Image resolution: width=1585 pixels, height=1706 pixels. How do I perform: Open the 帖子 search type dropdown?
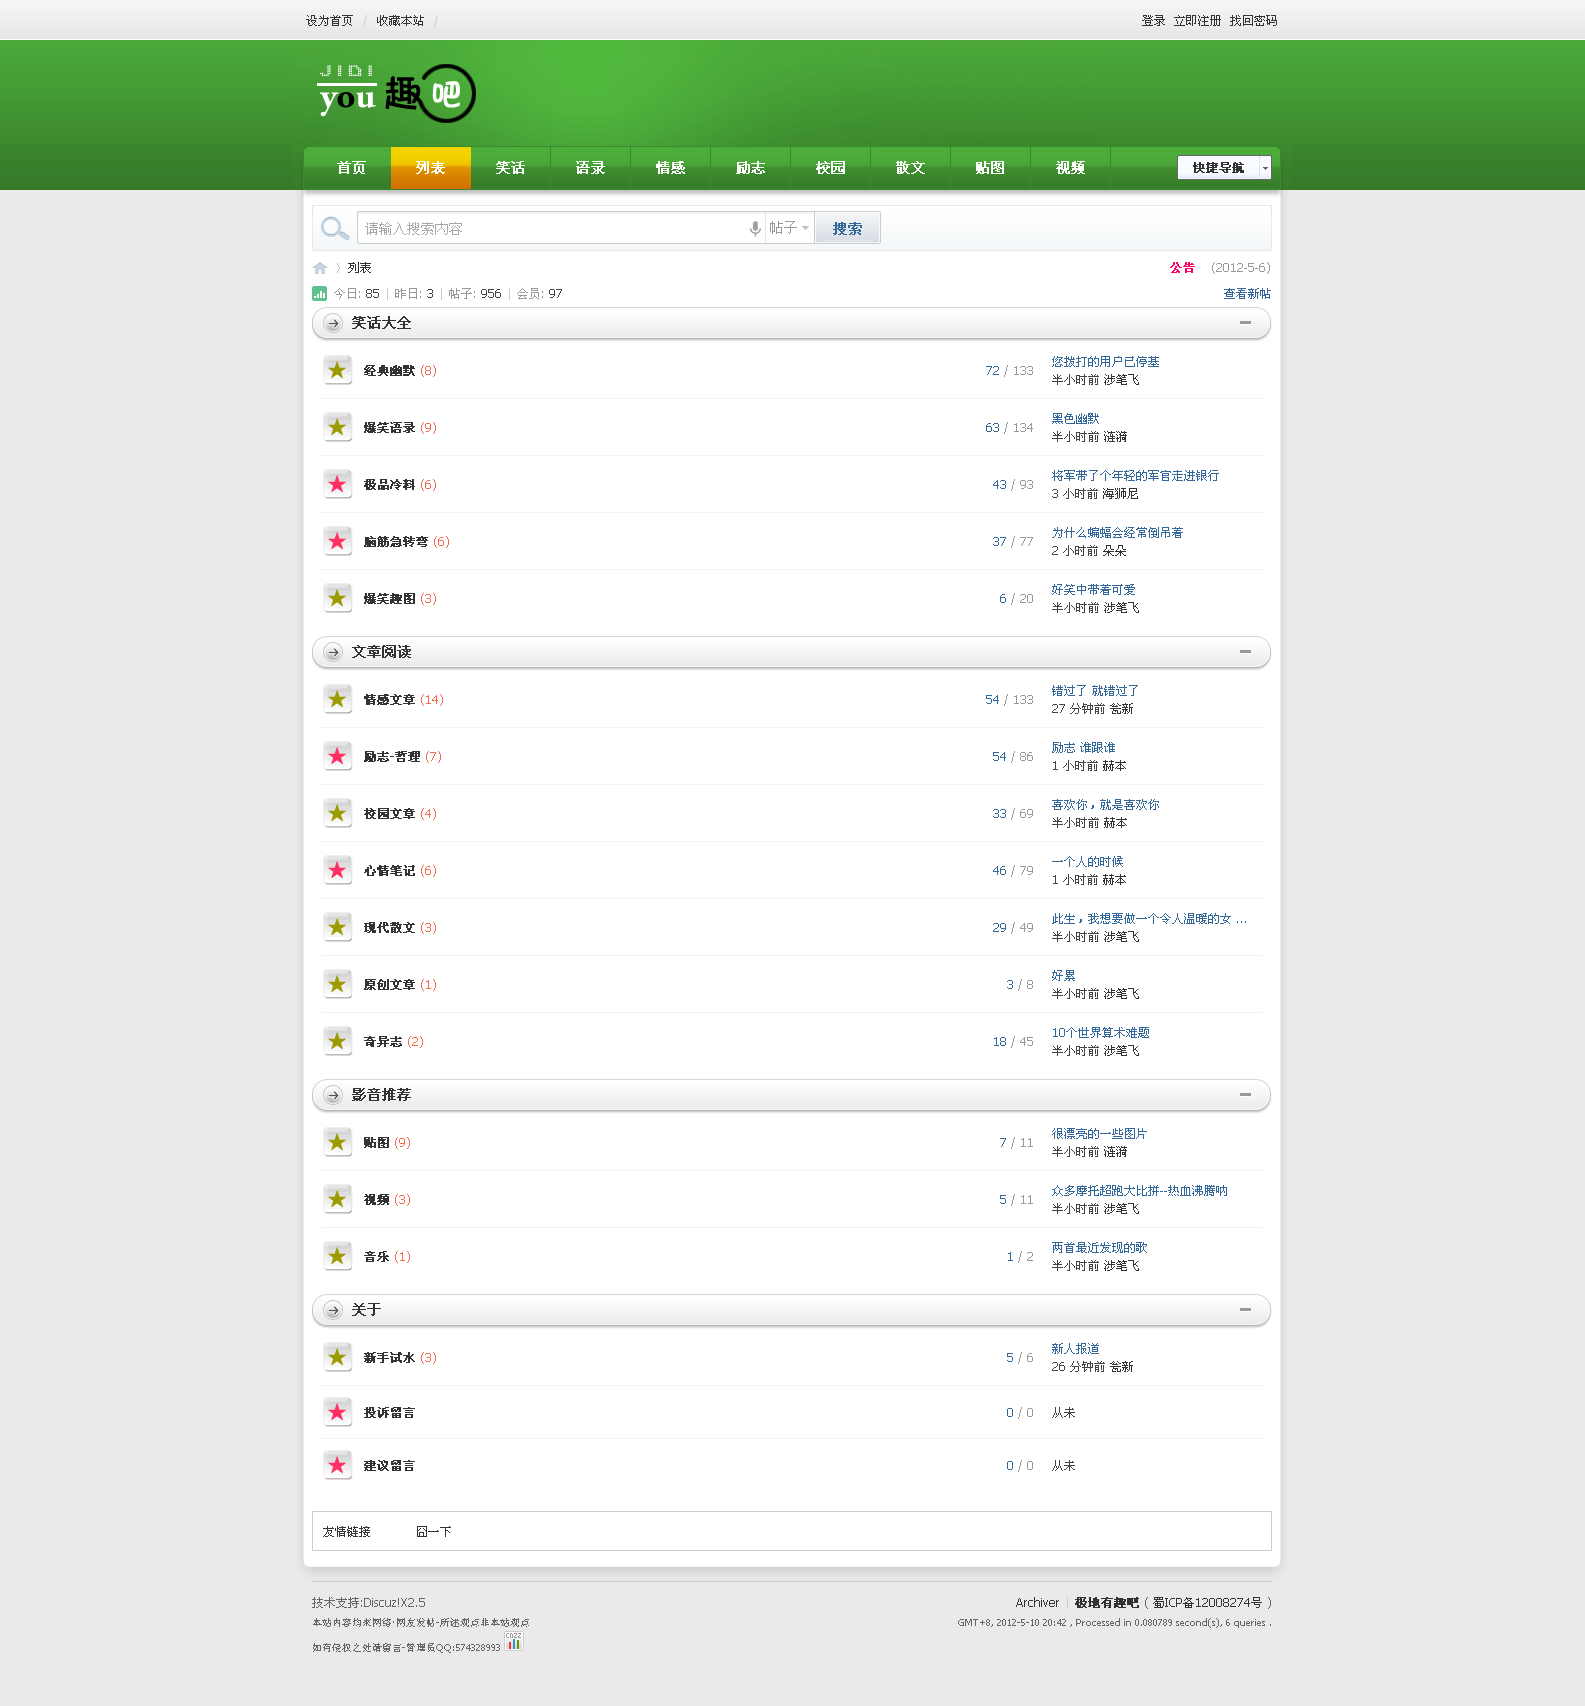click(x=789, y=228)
